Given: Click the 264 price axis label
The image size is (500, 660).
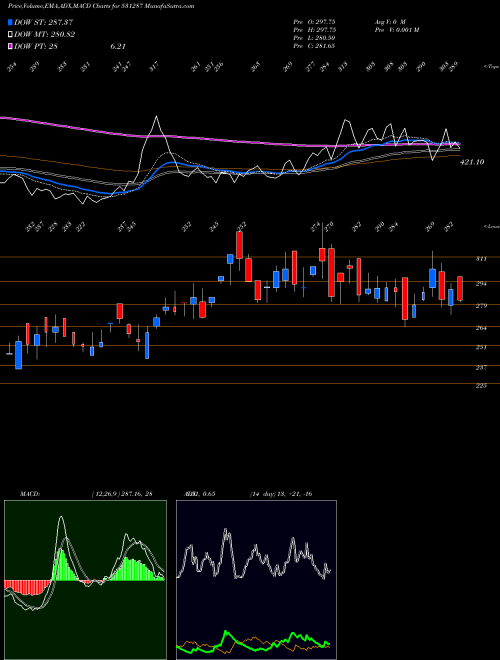Looking at the screenshot, I should pyautogui.click(x=481, y=328).
